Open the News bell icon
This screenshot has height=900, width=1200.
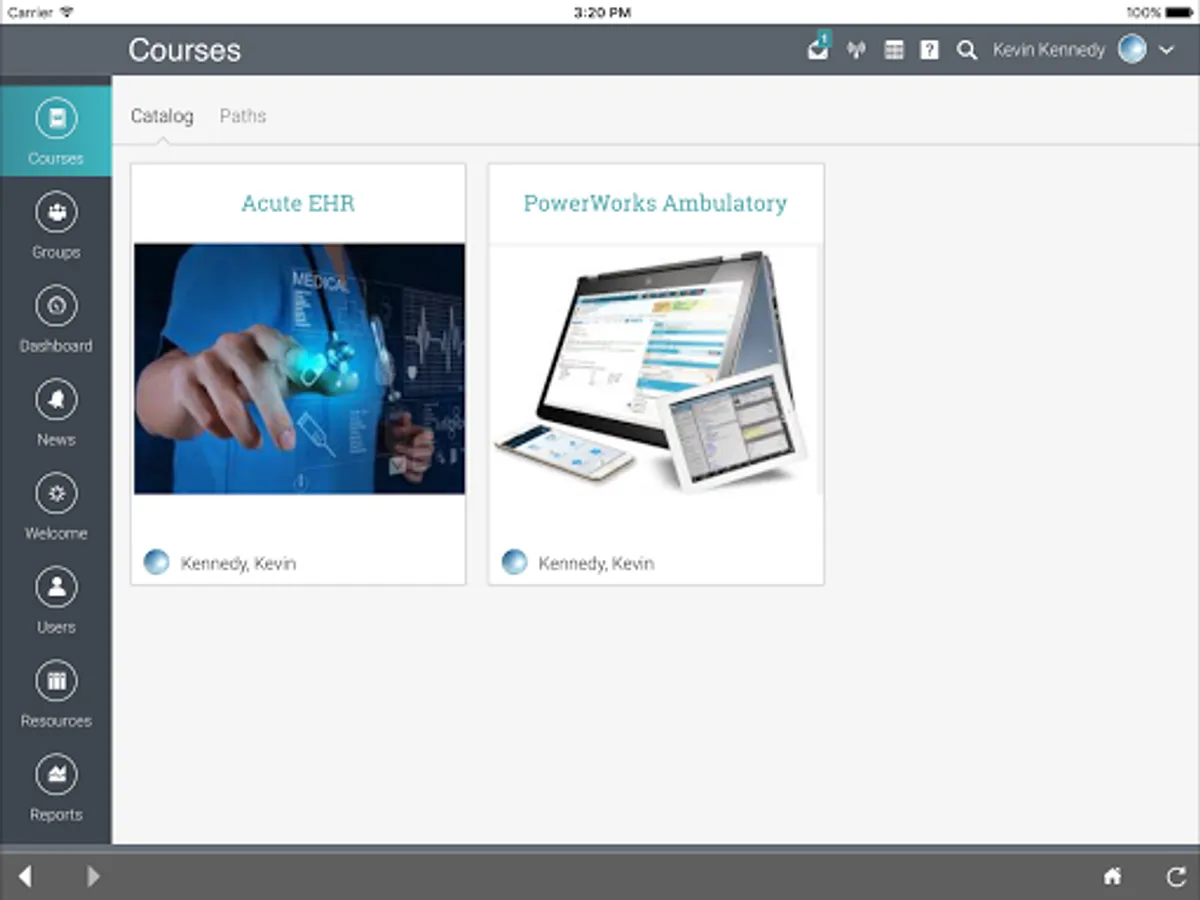click(56, 400)
